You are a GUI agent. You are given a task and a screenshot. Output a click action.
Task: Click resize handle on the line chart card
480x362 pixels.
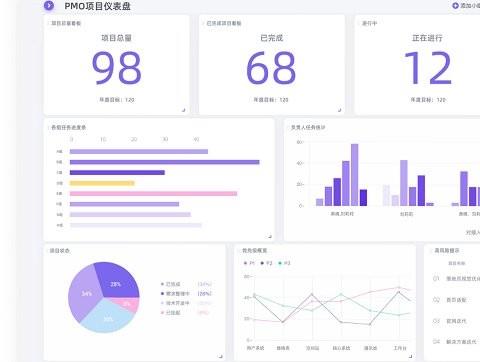pos(410,356)
